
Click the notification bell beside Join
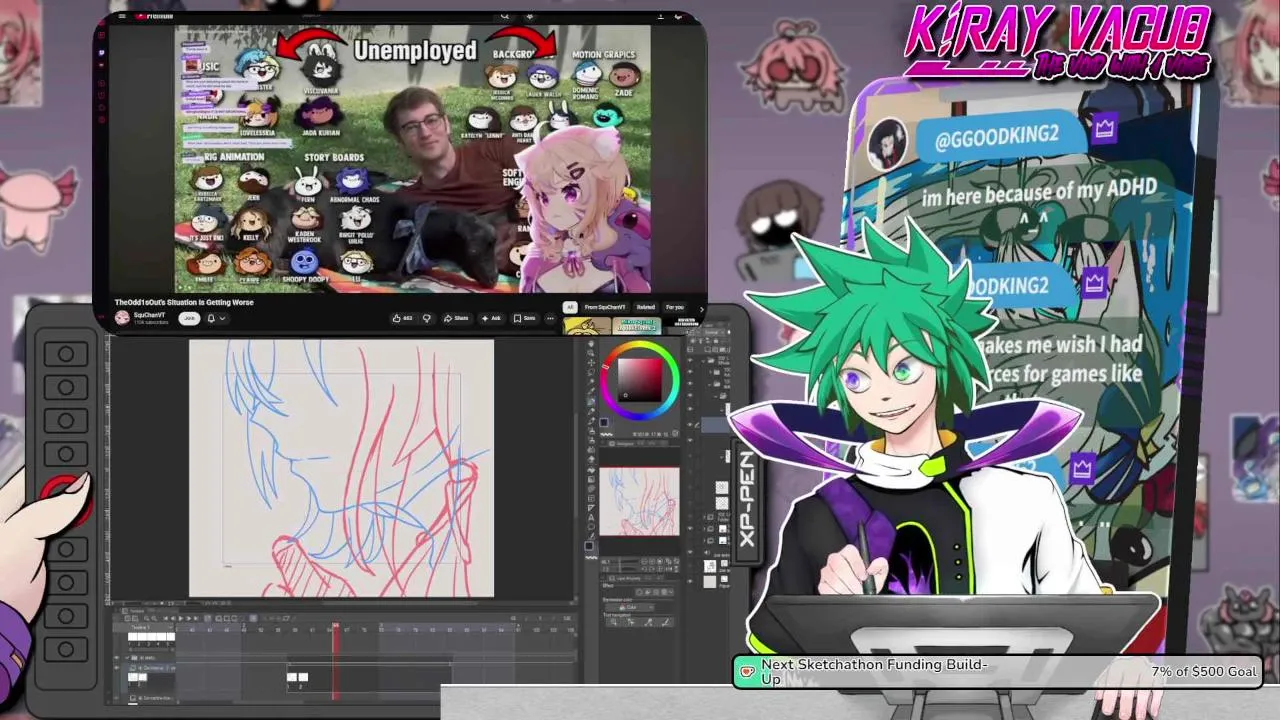click(x=211, y=318)
